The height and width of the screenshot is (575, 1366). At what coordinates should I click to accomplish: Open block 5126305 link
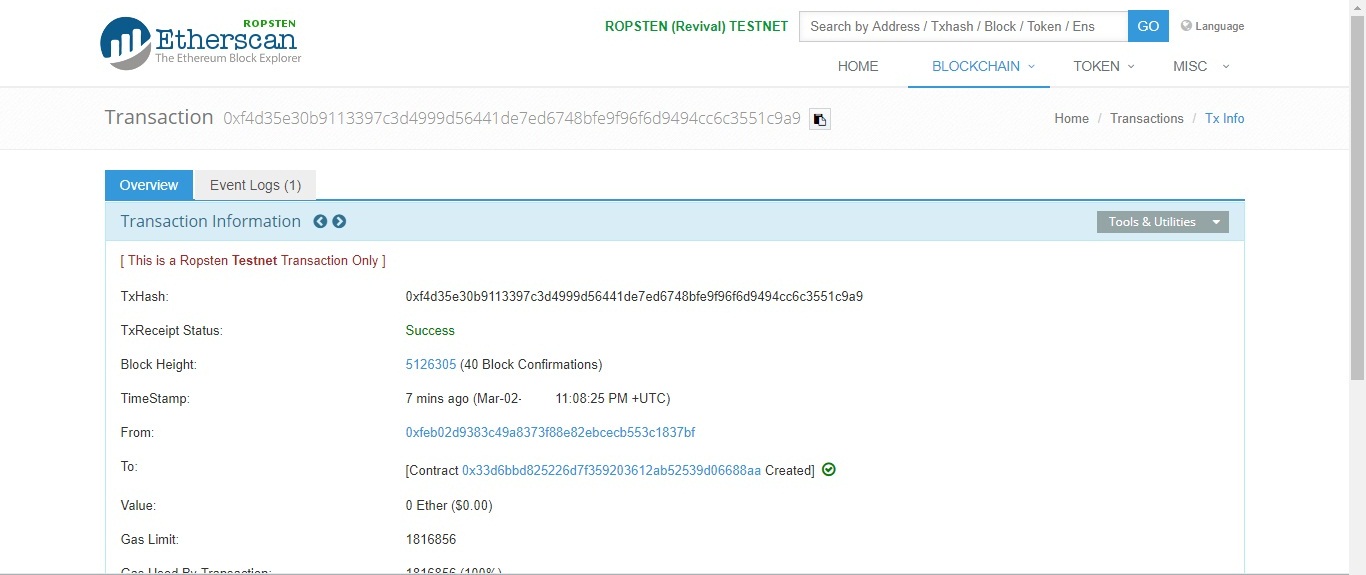pos(430,364)
